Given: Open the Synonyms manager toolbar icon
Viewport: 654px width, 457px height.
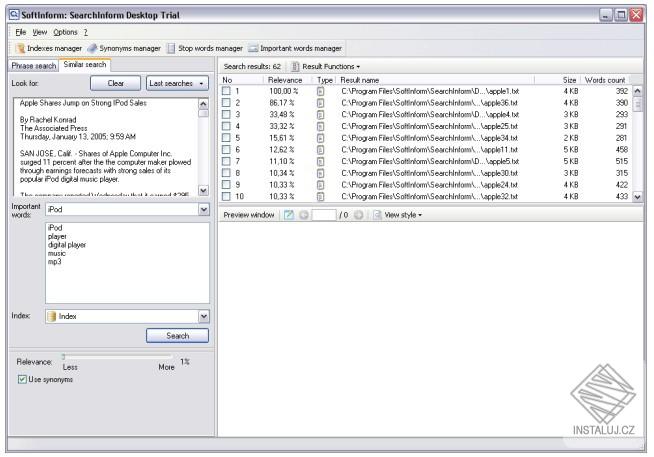Looking at the screenshot, I should pyautogui.click(x=92, y=48).
